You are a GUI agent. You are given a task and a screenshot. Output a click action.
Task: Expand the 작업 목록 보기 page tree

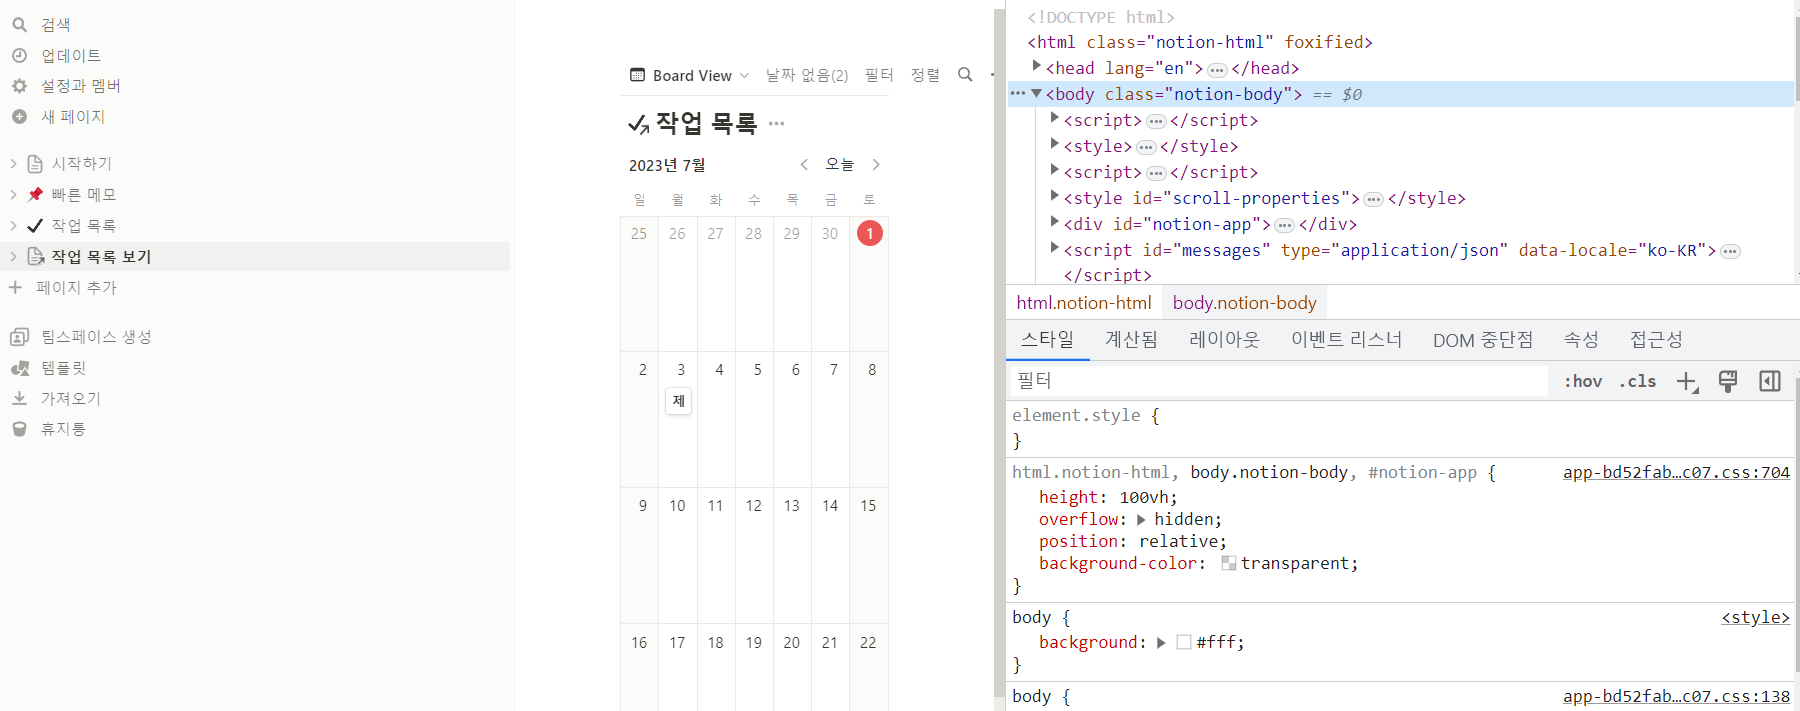[13, 256]
